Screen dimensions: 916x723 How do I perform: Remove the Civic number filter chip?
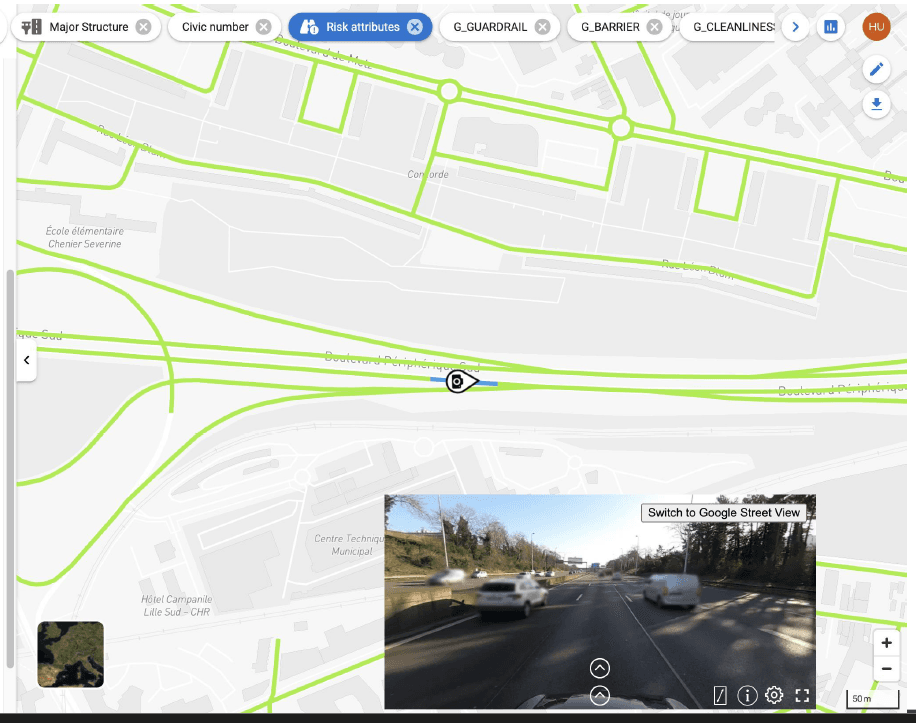tap(263, 27)
